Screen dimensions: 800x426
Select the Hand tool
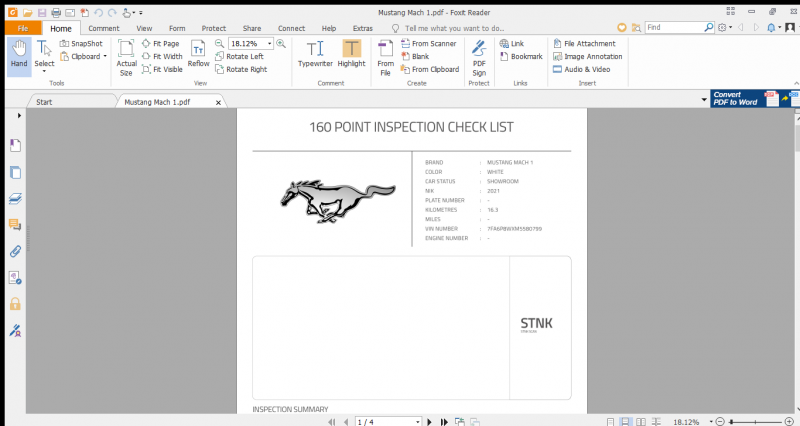(19, 55)
